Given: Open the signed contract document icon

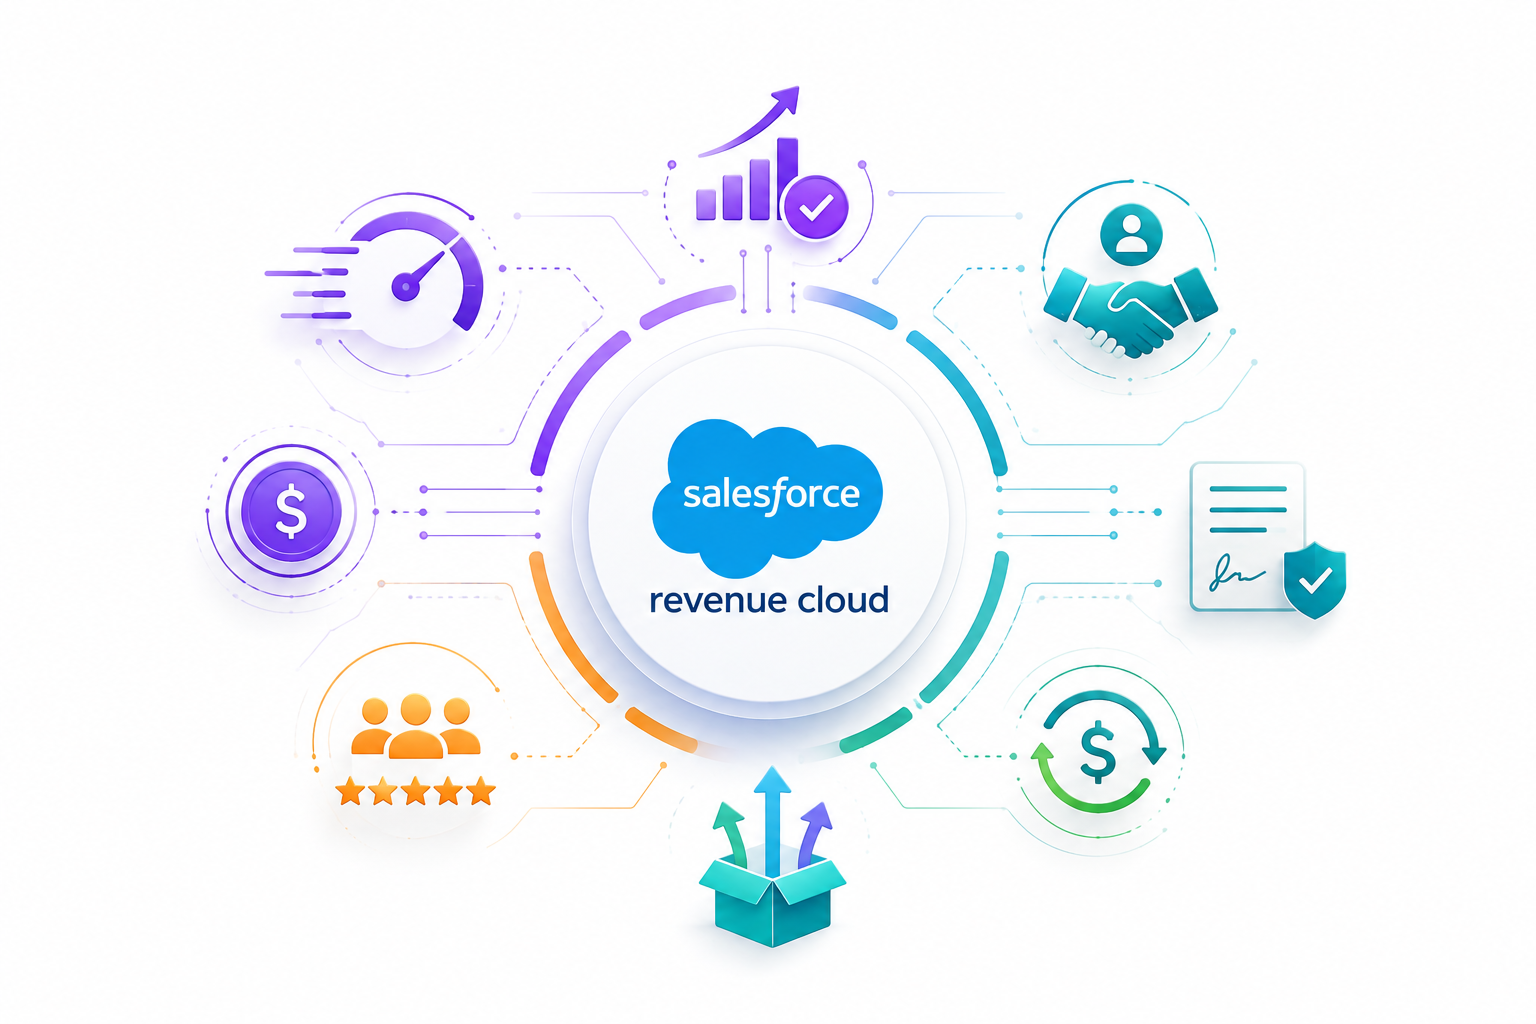Looking at the screenshot, I should coord(1248,536).
